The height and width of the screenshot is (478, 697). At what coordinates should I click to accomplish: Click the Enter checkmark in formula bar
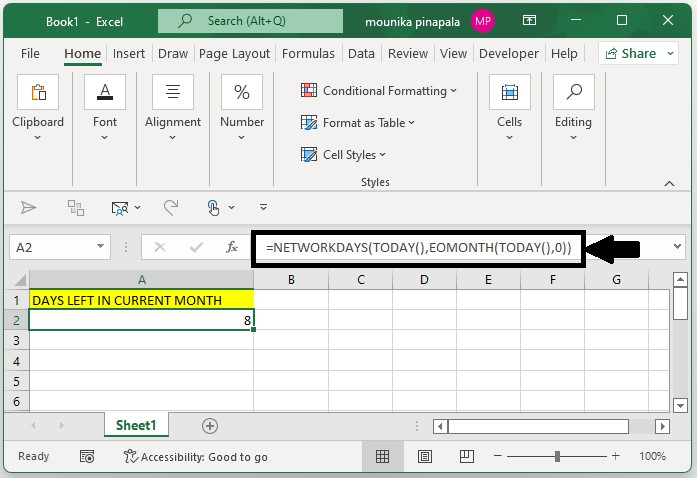(196, 247)
